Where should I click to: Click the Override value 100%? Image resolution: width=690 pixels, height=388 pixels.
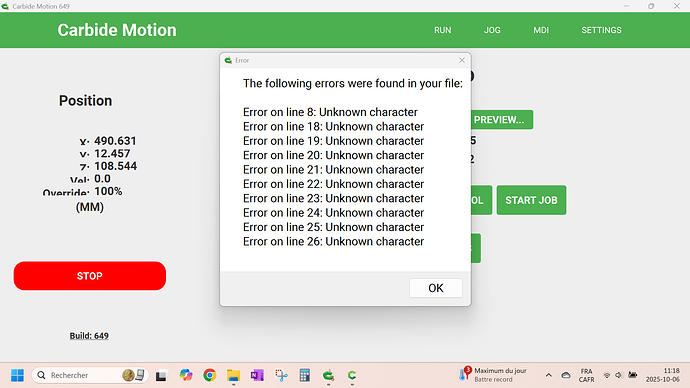(108, 191)
